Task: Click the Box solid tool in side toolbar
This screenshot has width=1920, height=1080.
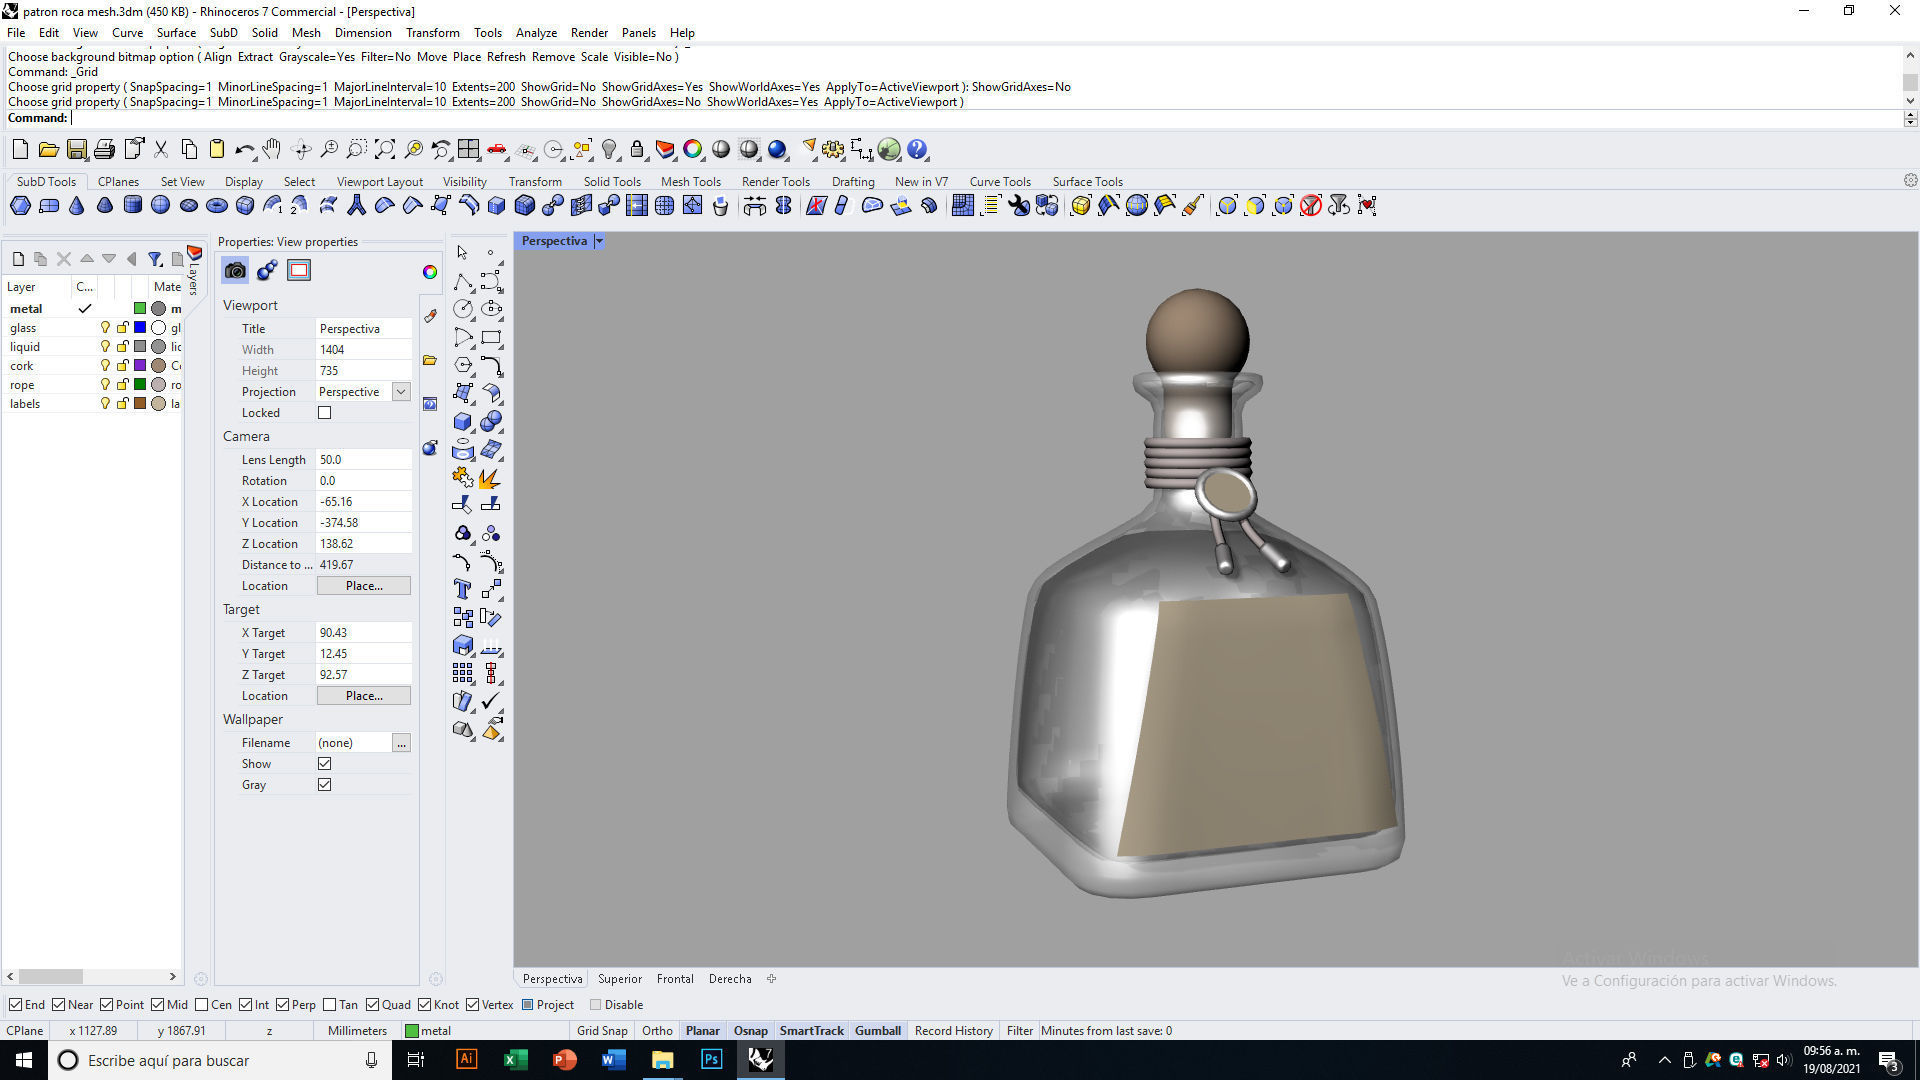Action: [463, 421]
